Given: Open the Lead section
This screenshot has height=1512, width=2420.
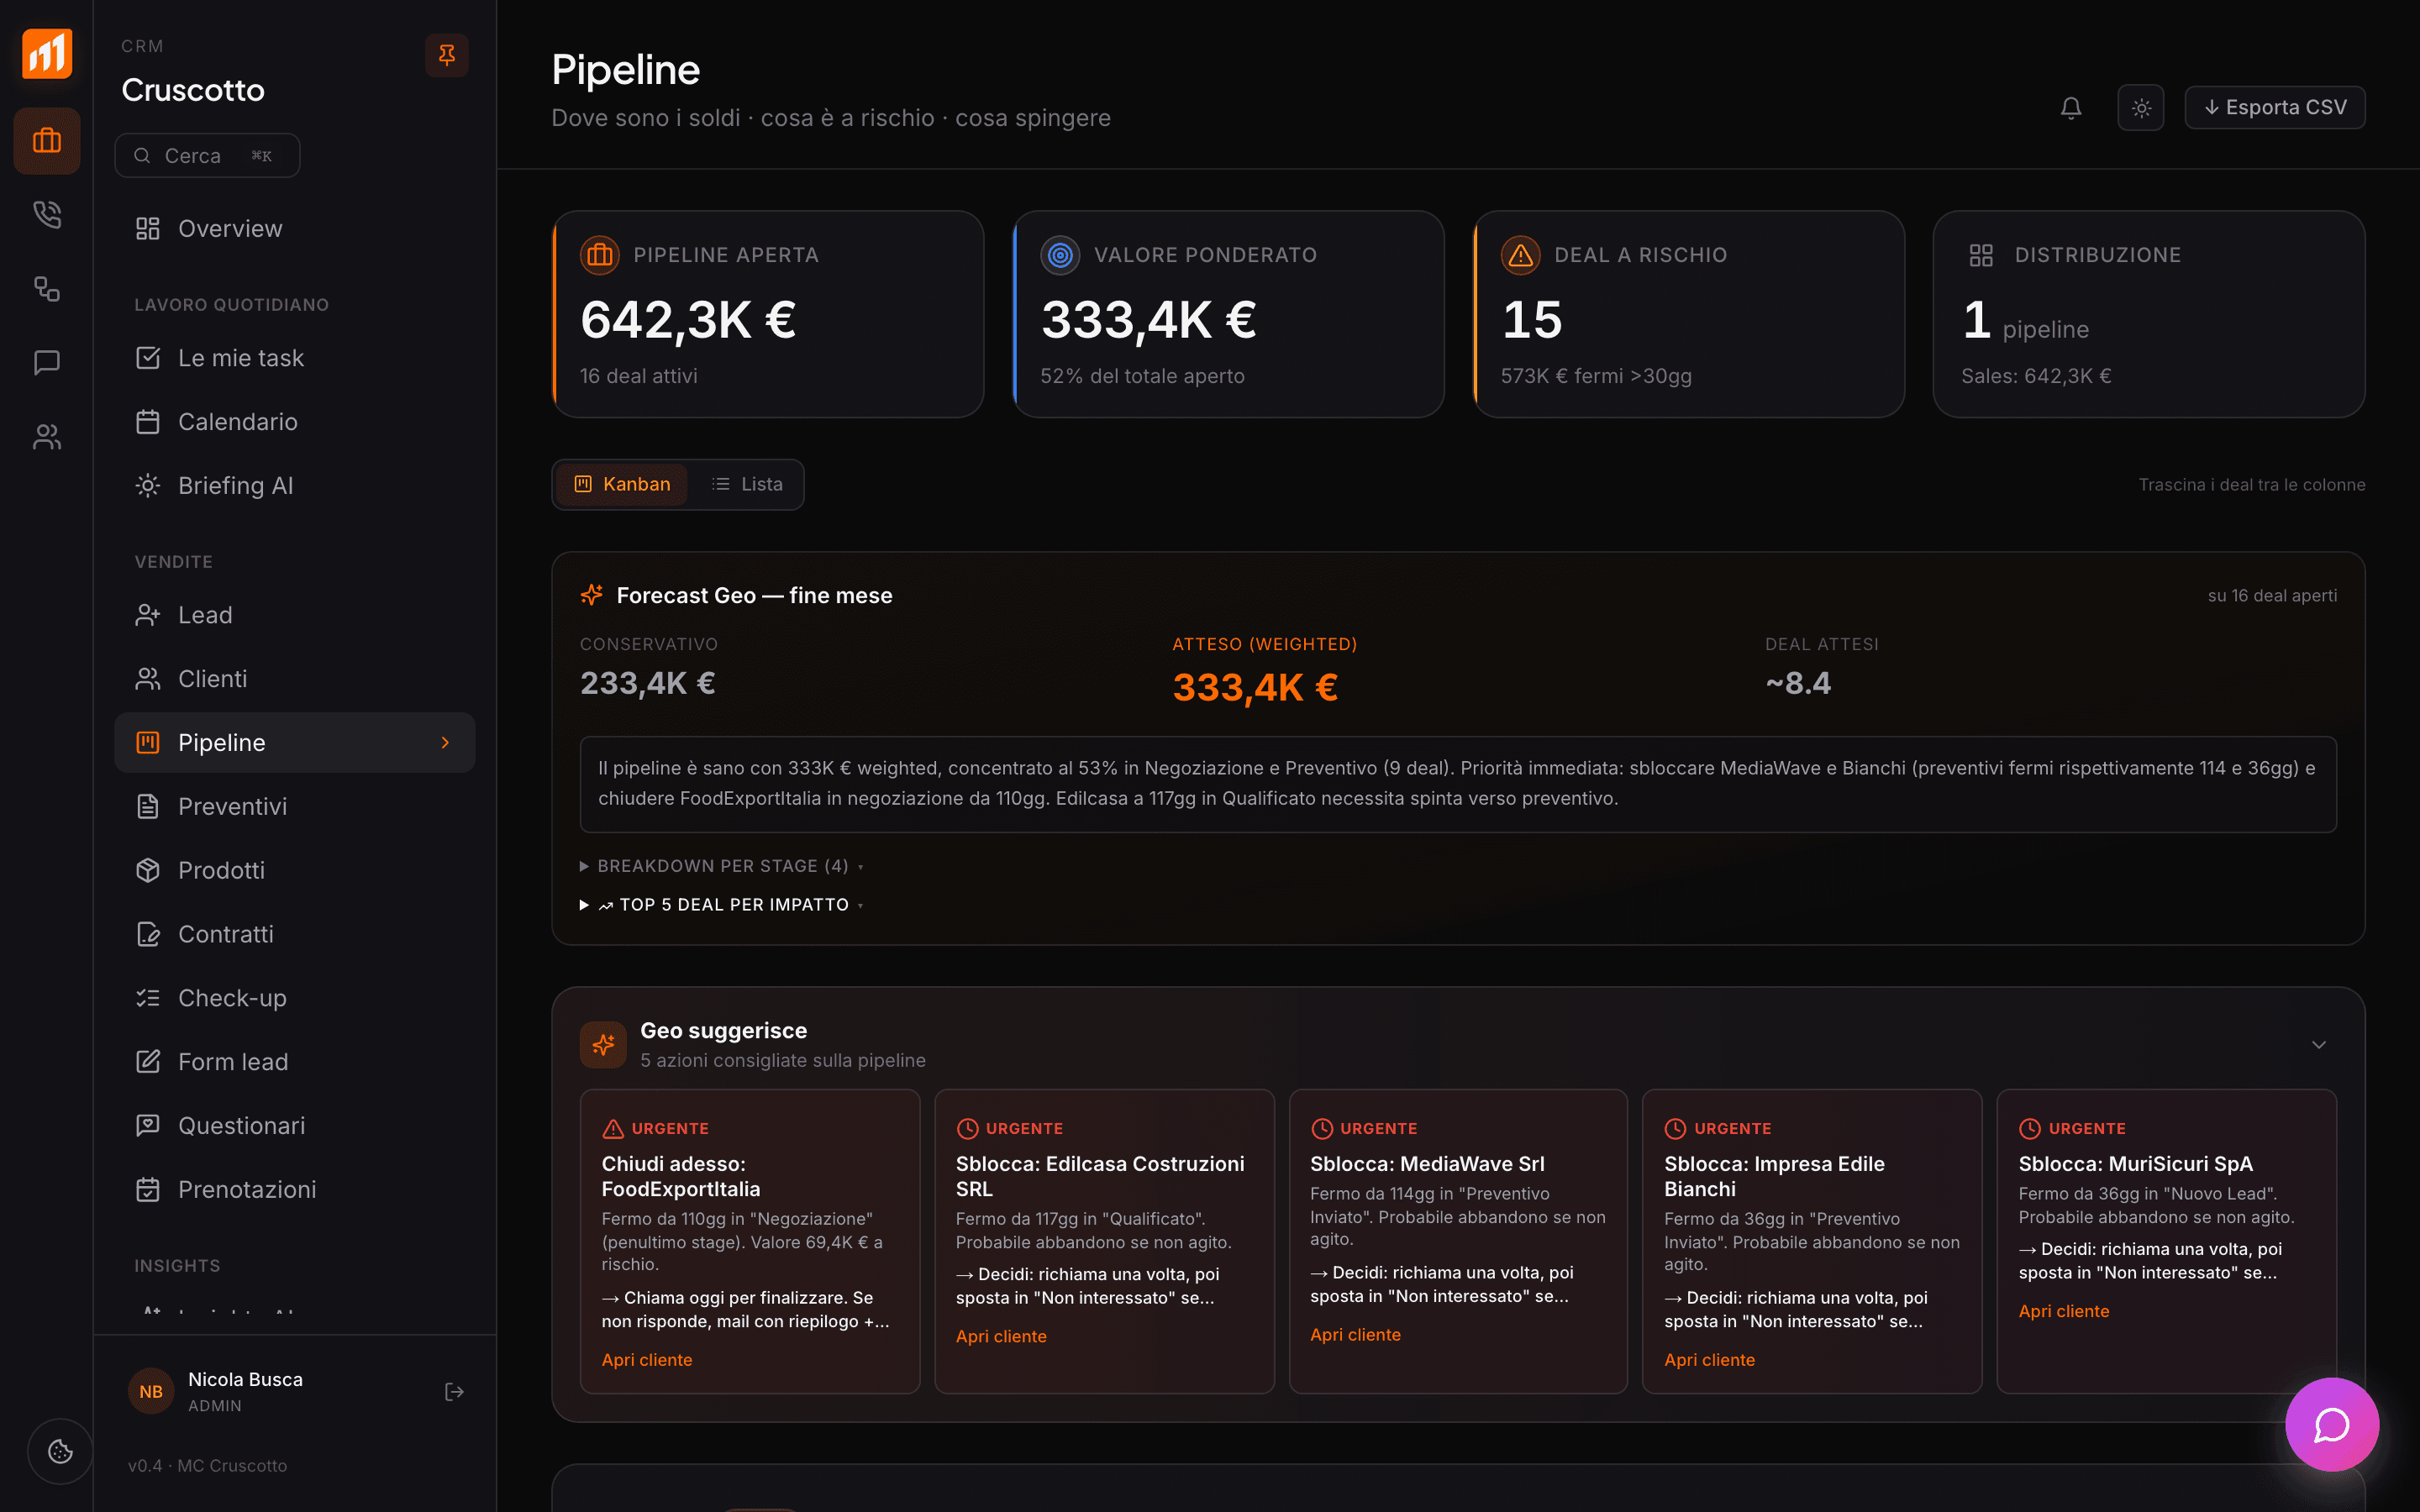Looking at the screenshot, I should pos(294,615).
